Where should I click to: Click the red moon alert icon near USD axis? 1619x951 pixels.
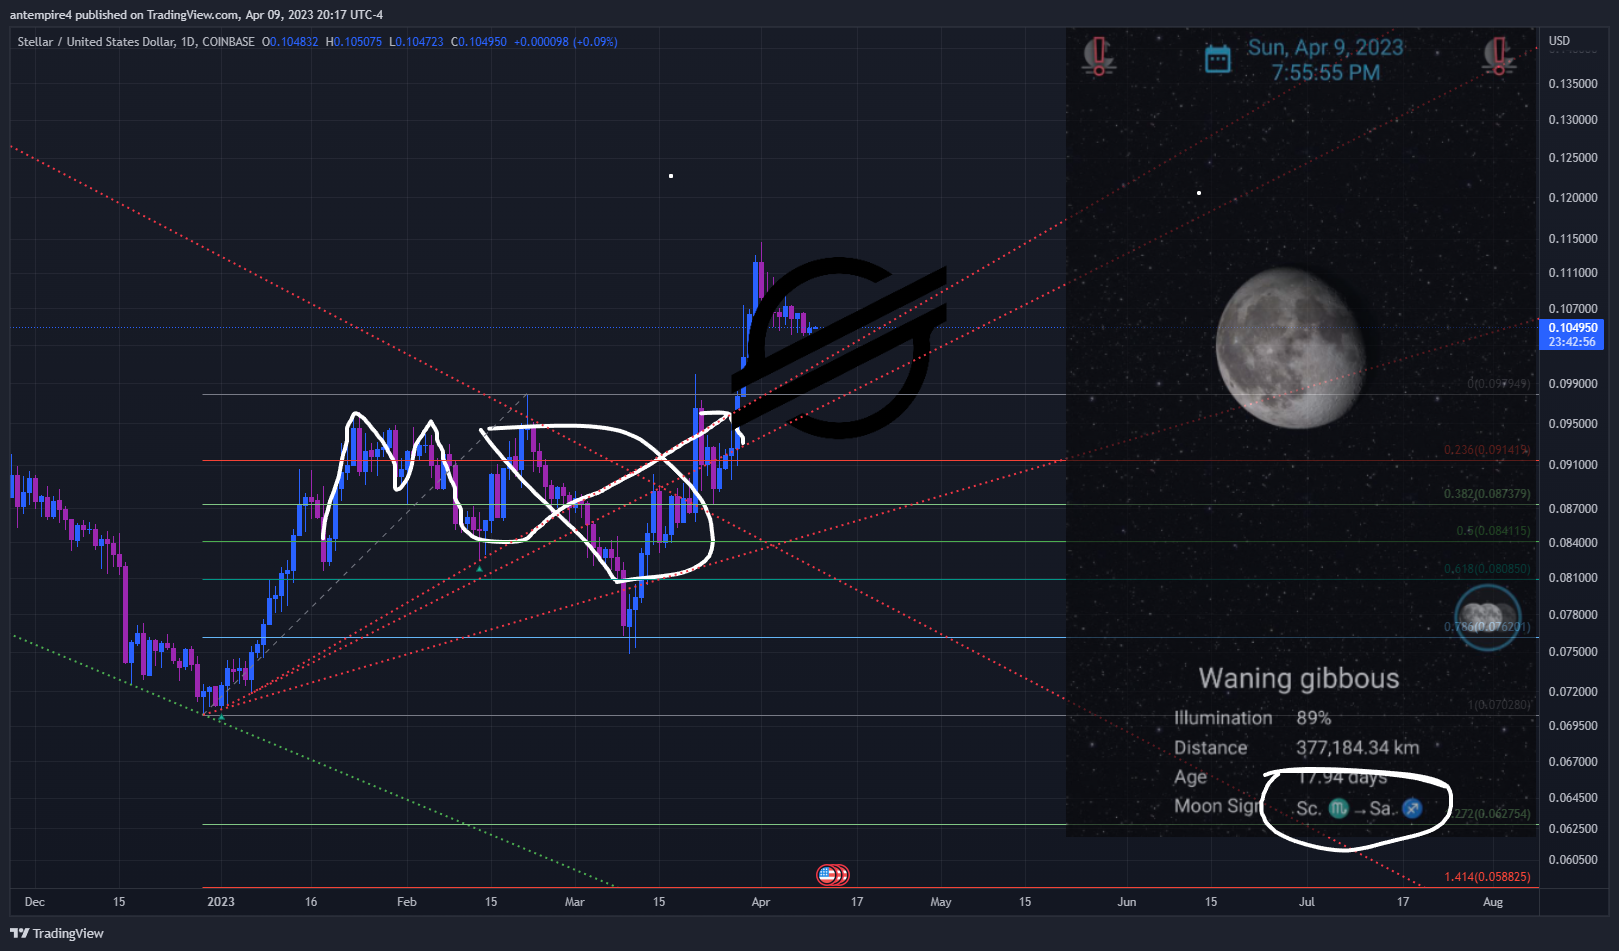click(x=1498, y=57)
